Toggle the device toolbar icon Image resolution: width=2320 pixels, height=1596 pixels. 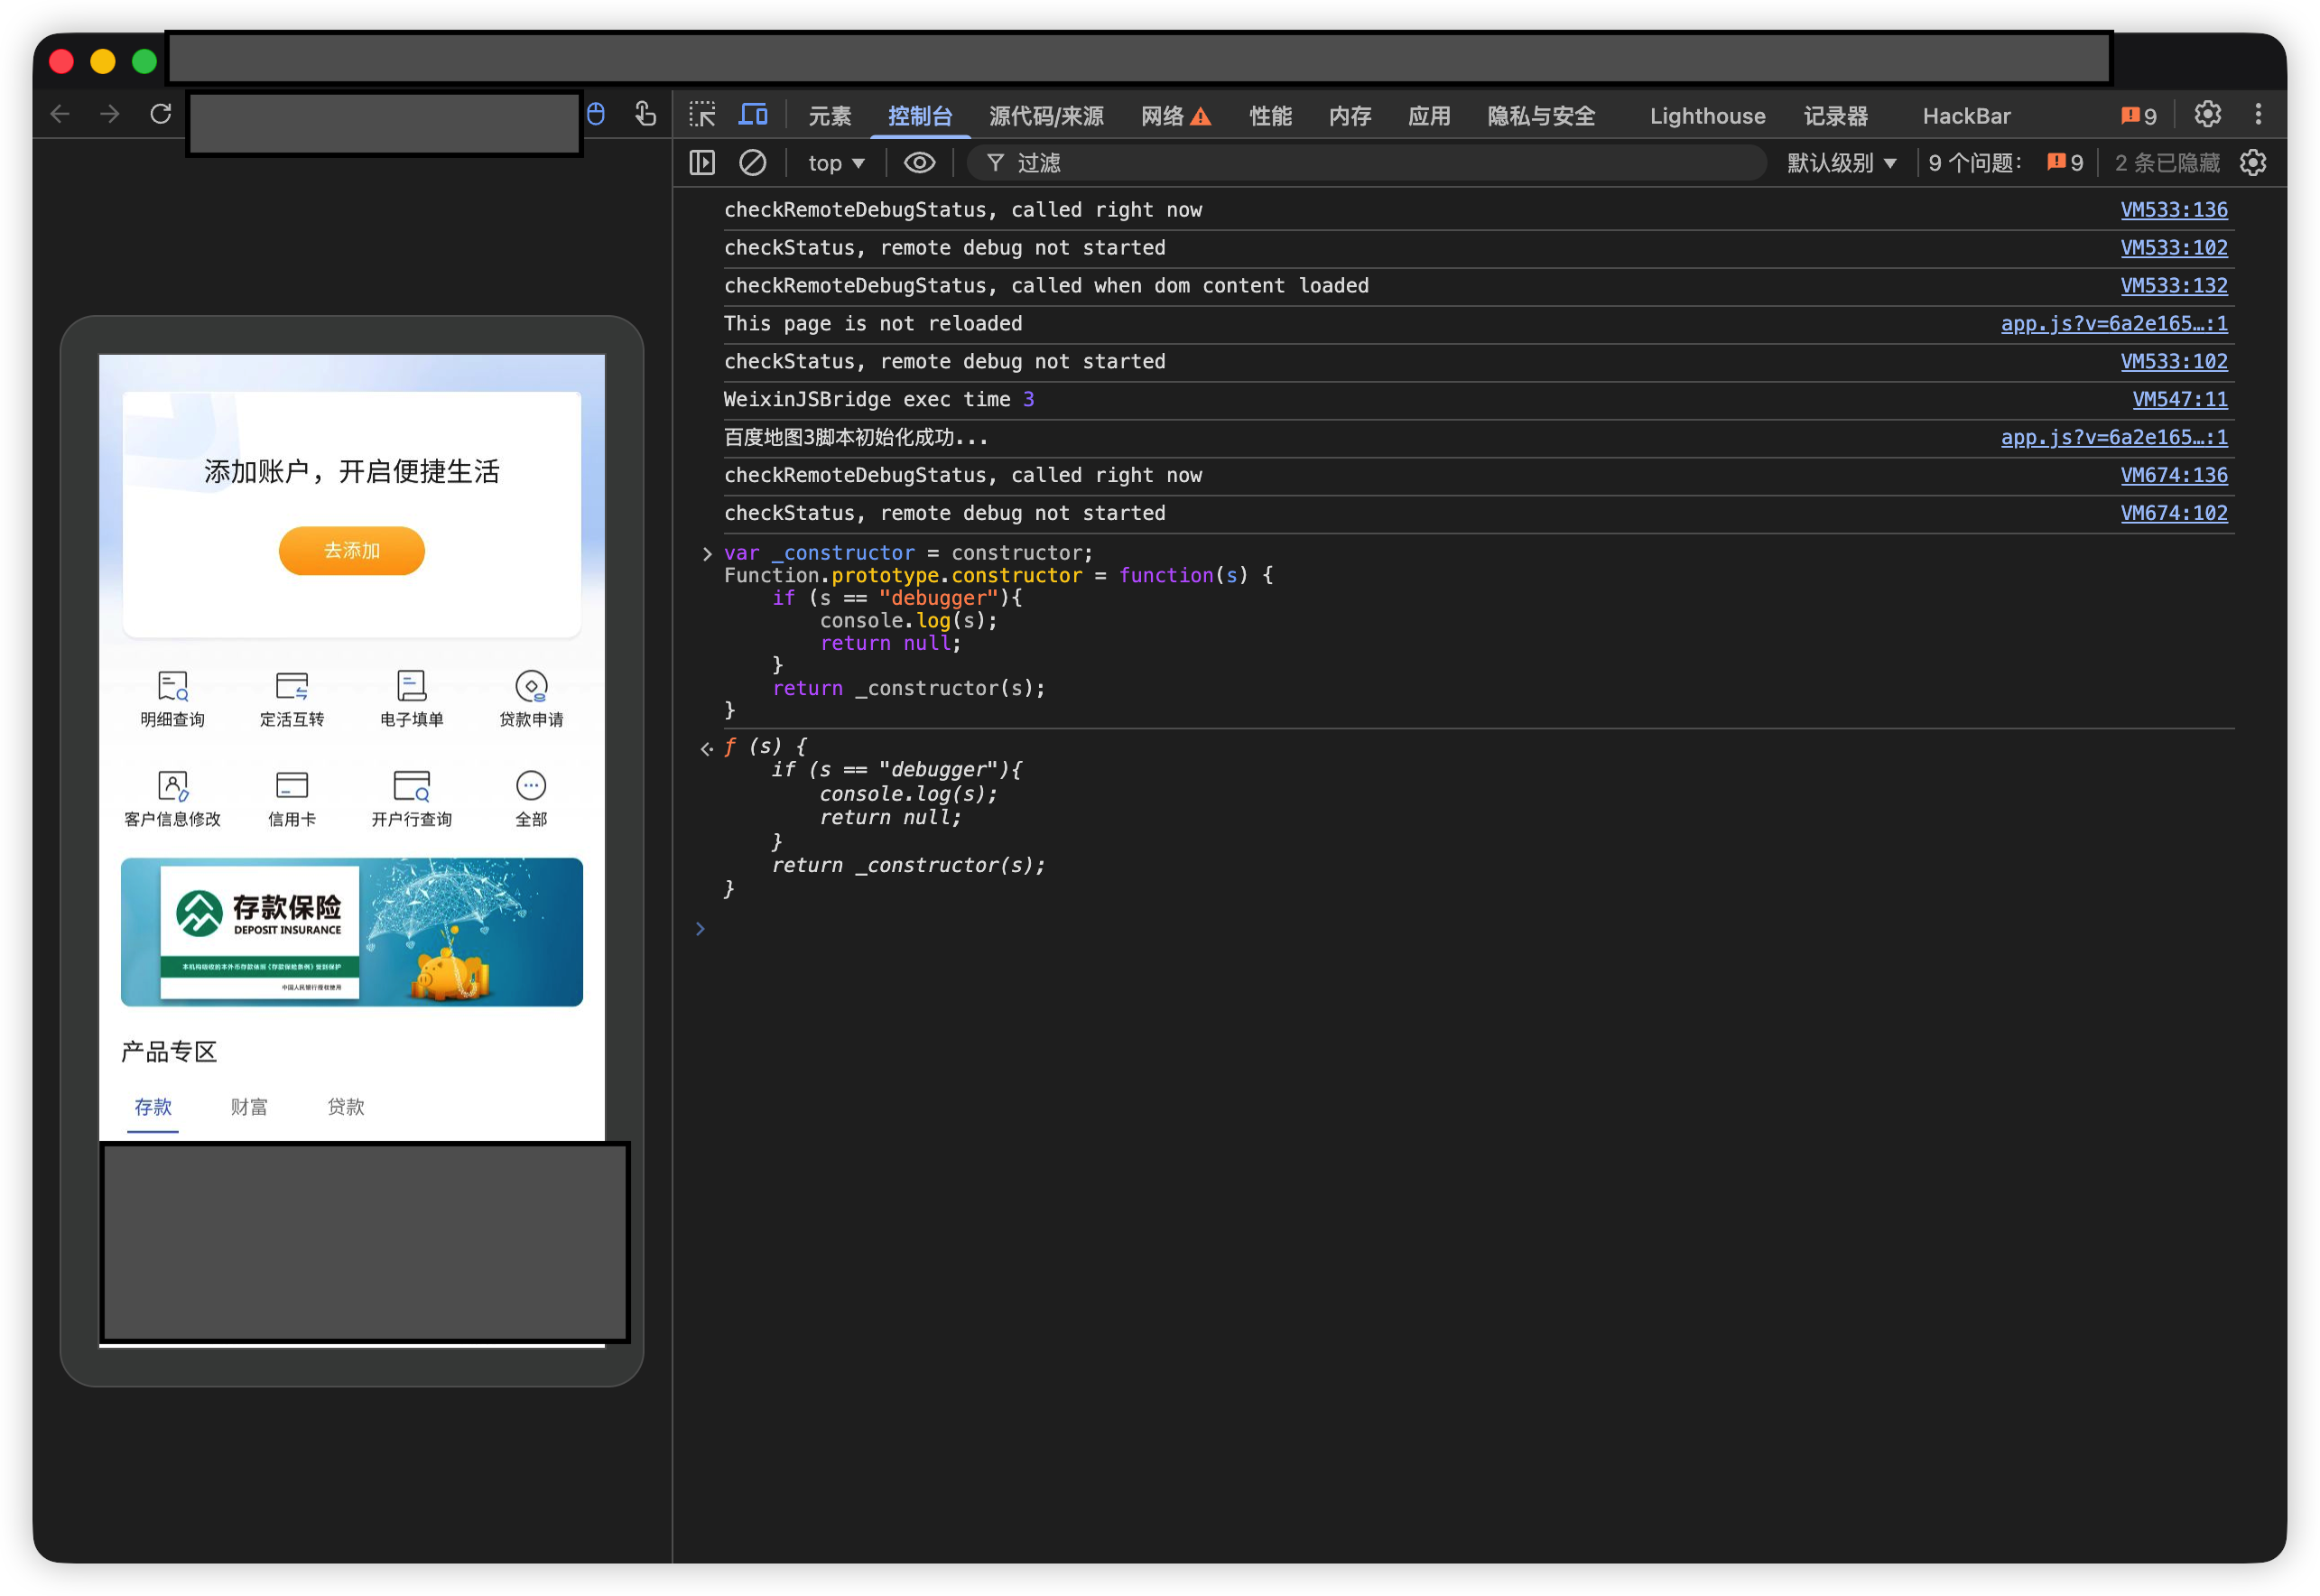point(752,115)
